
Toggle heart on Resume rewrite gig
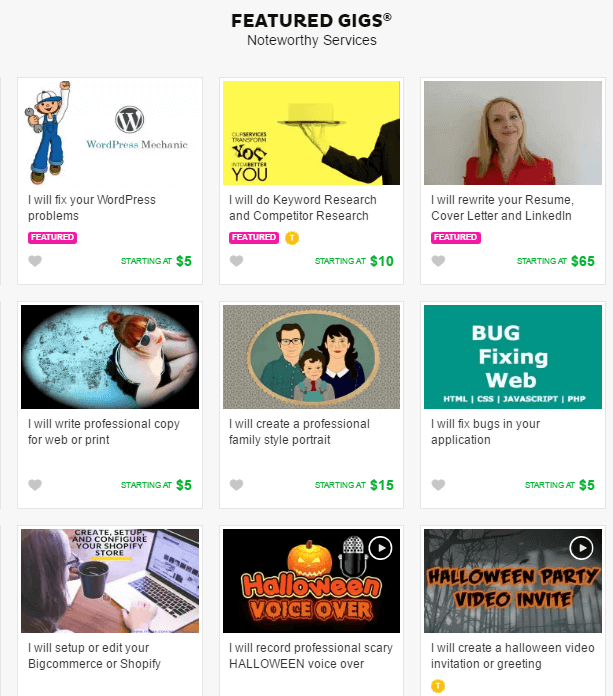pyautogui.click(x=438, y=261)
